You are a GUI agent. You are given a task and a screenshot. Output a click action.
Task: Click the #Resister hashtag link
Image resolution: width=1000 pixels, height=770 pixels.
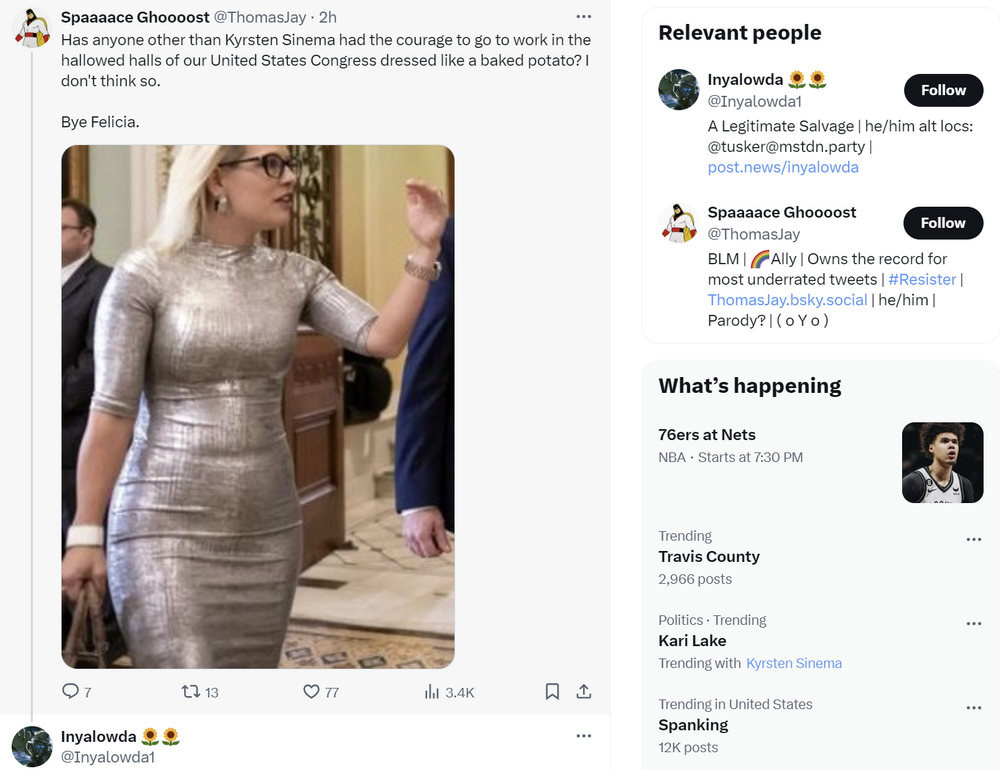coord(921,279)
